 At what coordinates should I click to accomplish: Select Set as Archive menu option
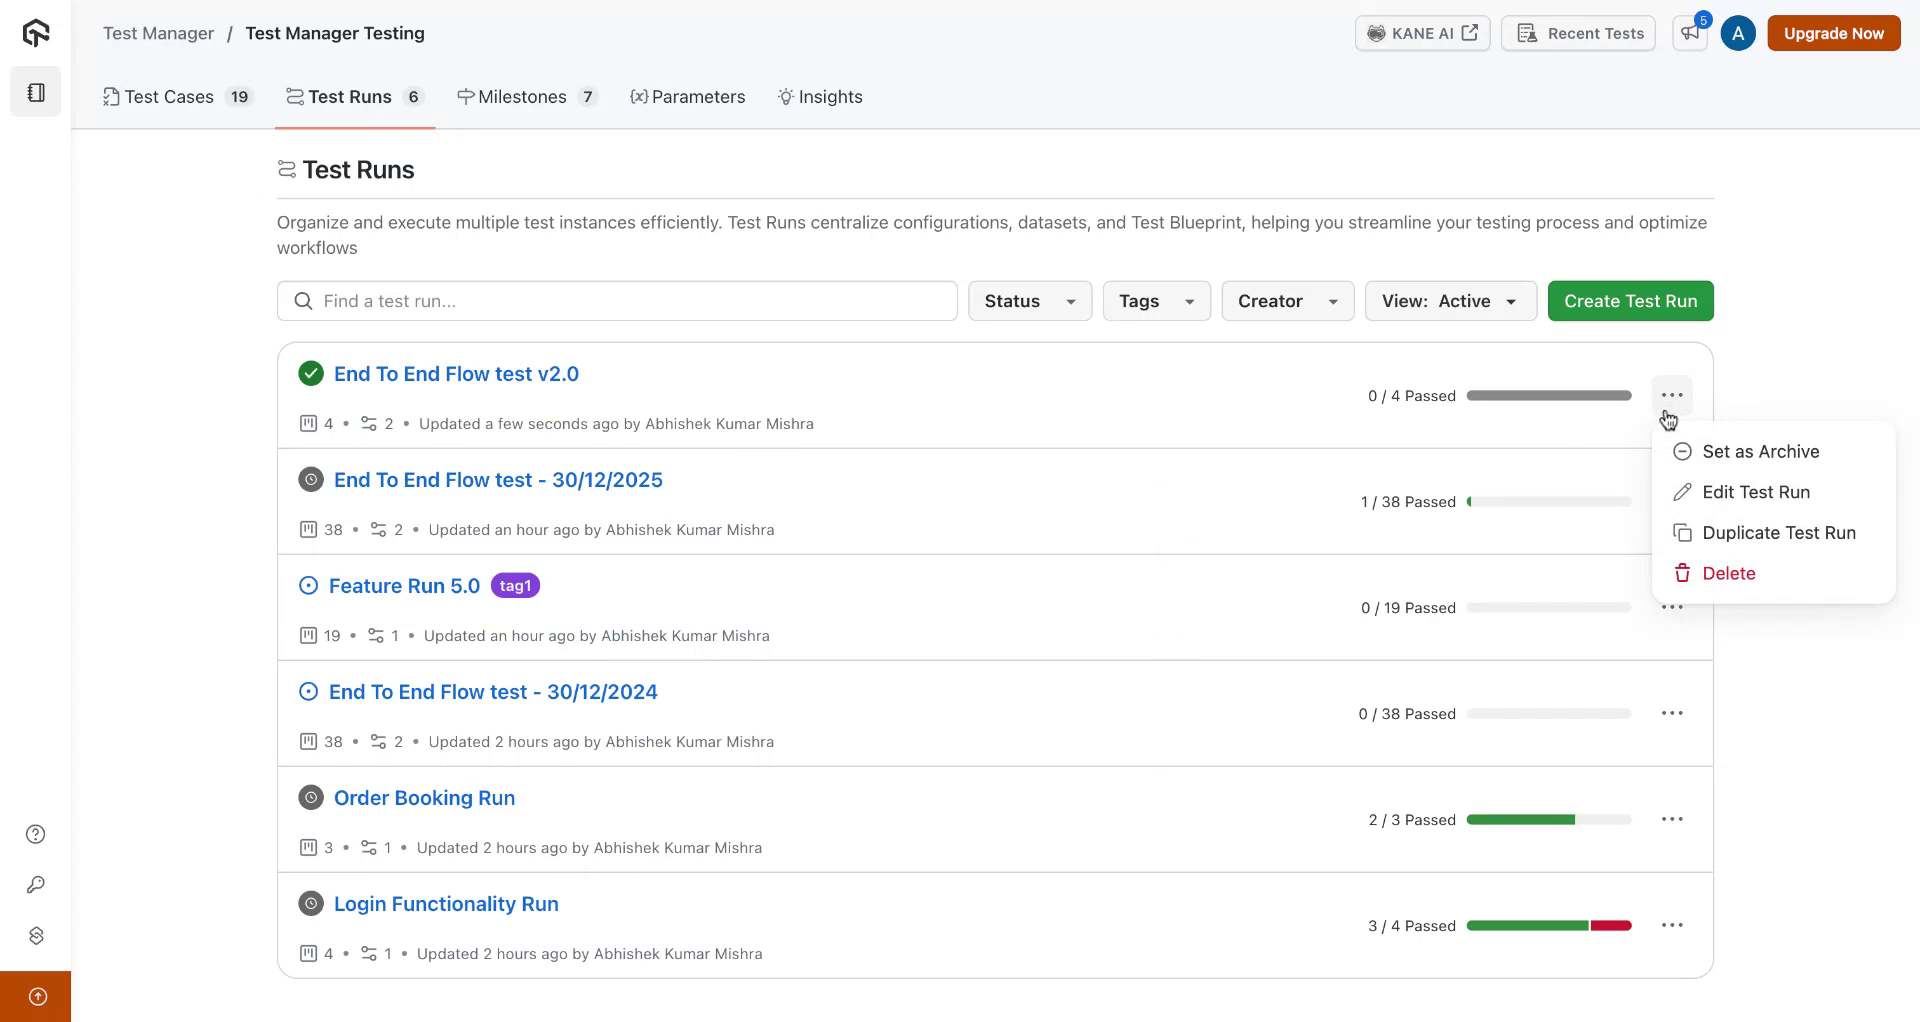coord(1760,452)
